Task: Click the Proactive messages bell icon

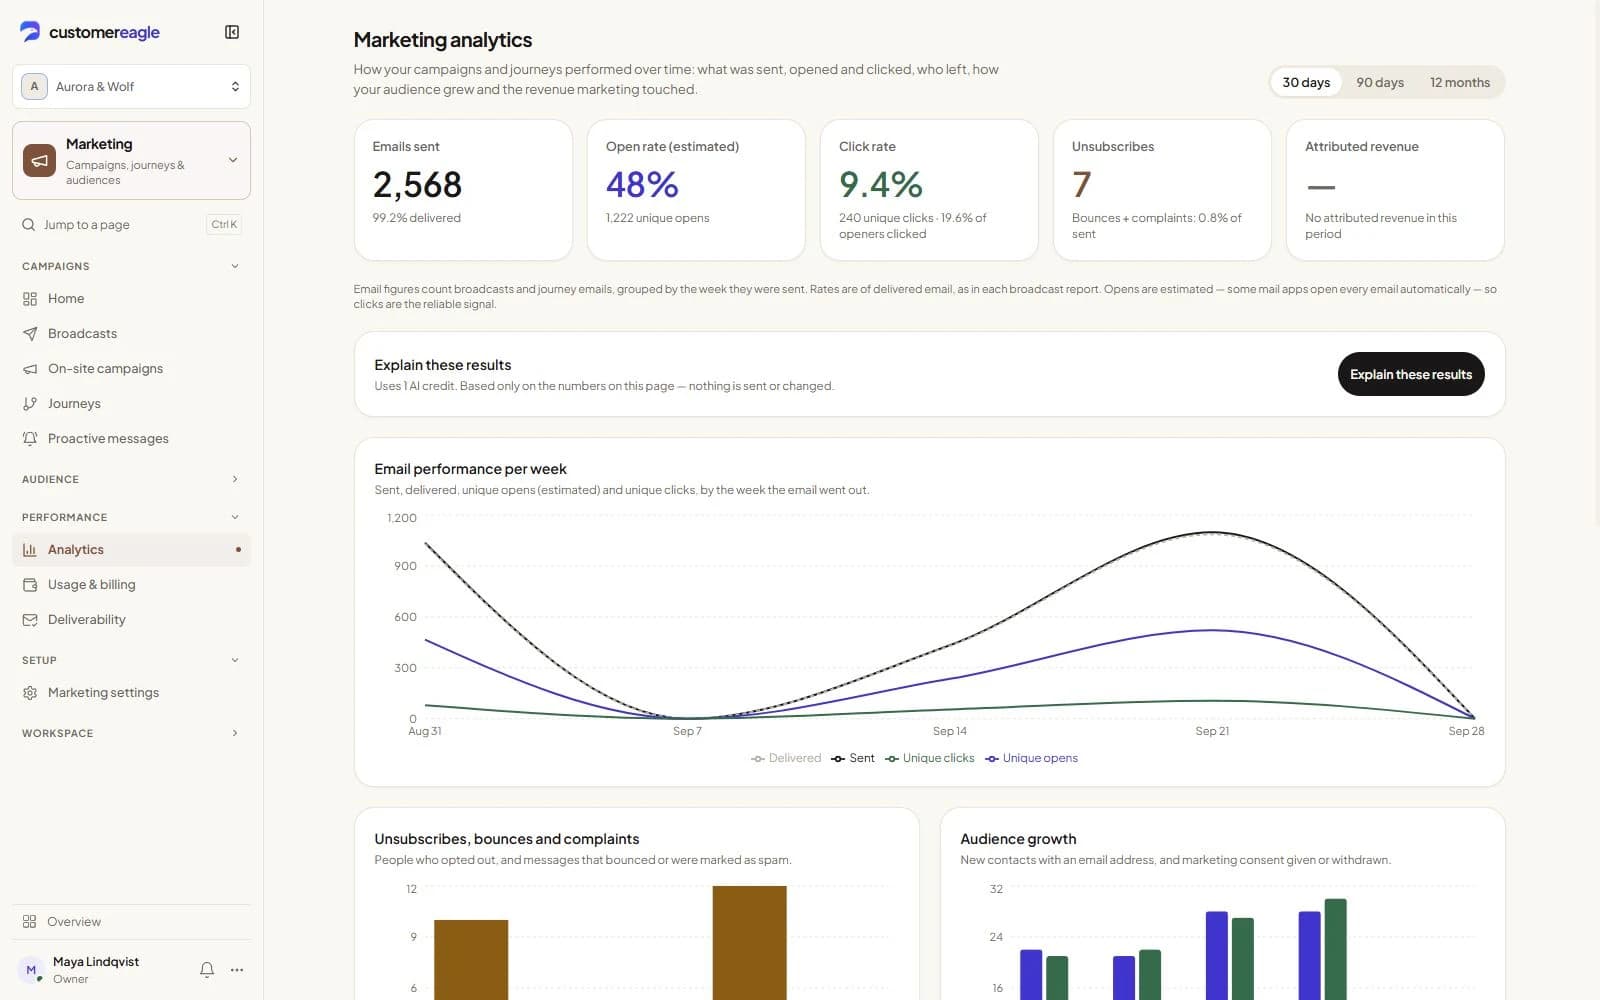Action: click(30, 439)
